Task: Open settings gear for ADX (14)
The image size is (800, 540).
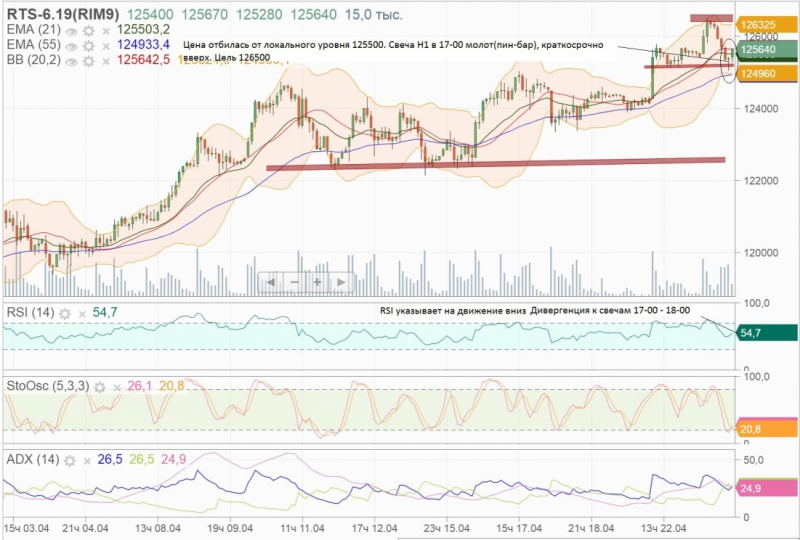Action: pyautogui.click(x=70, y=461)
